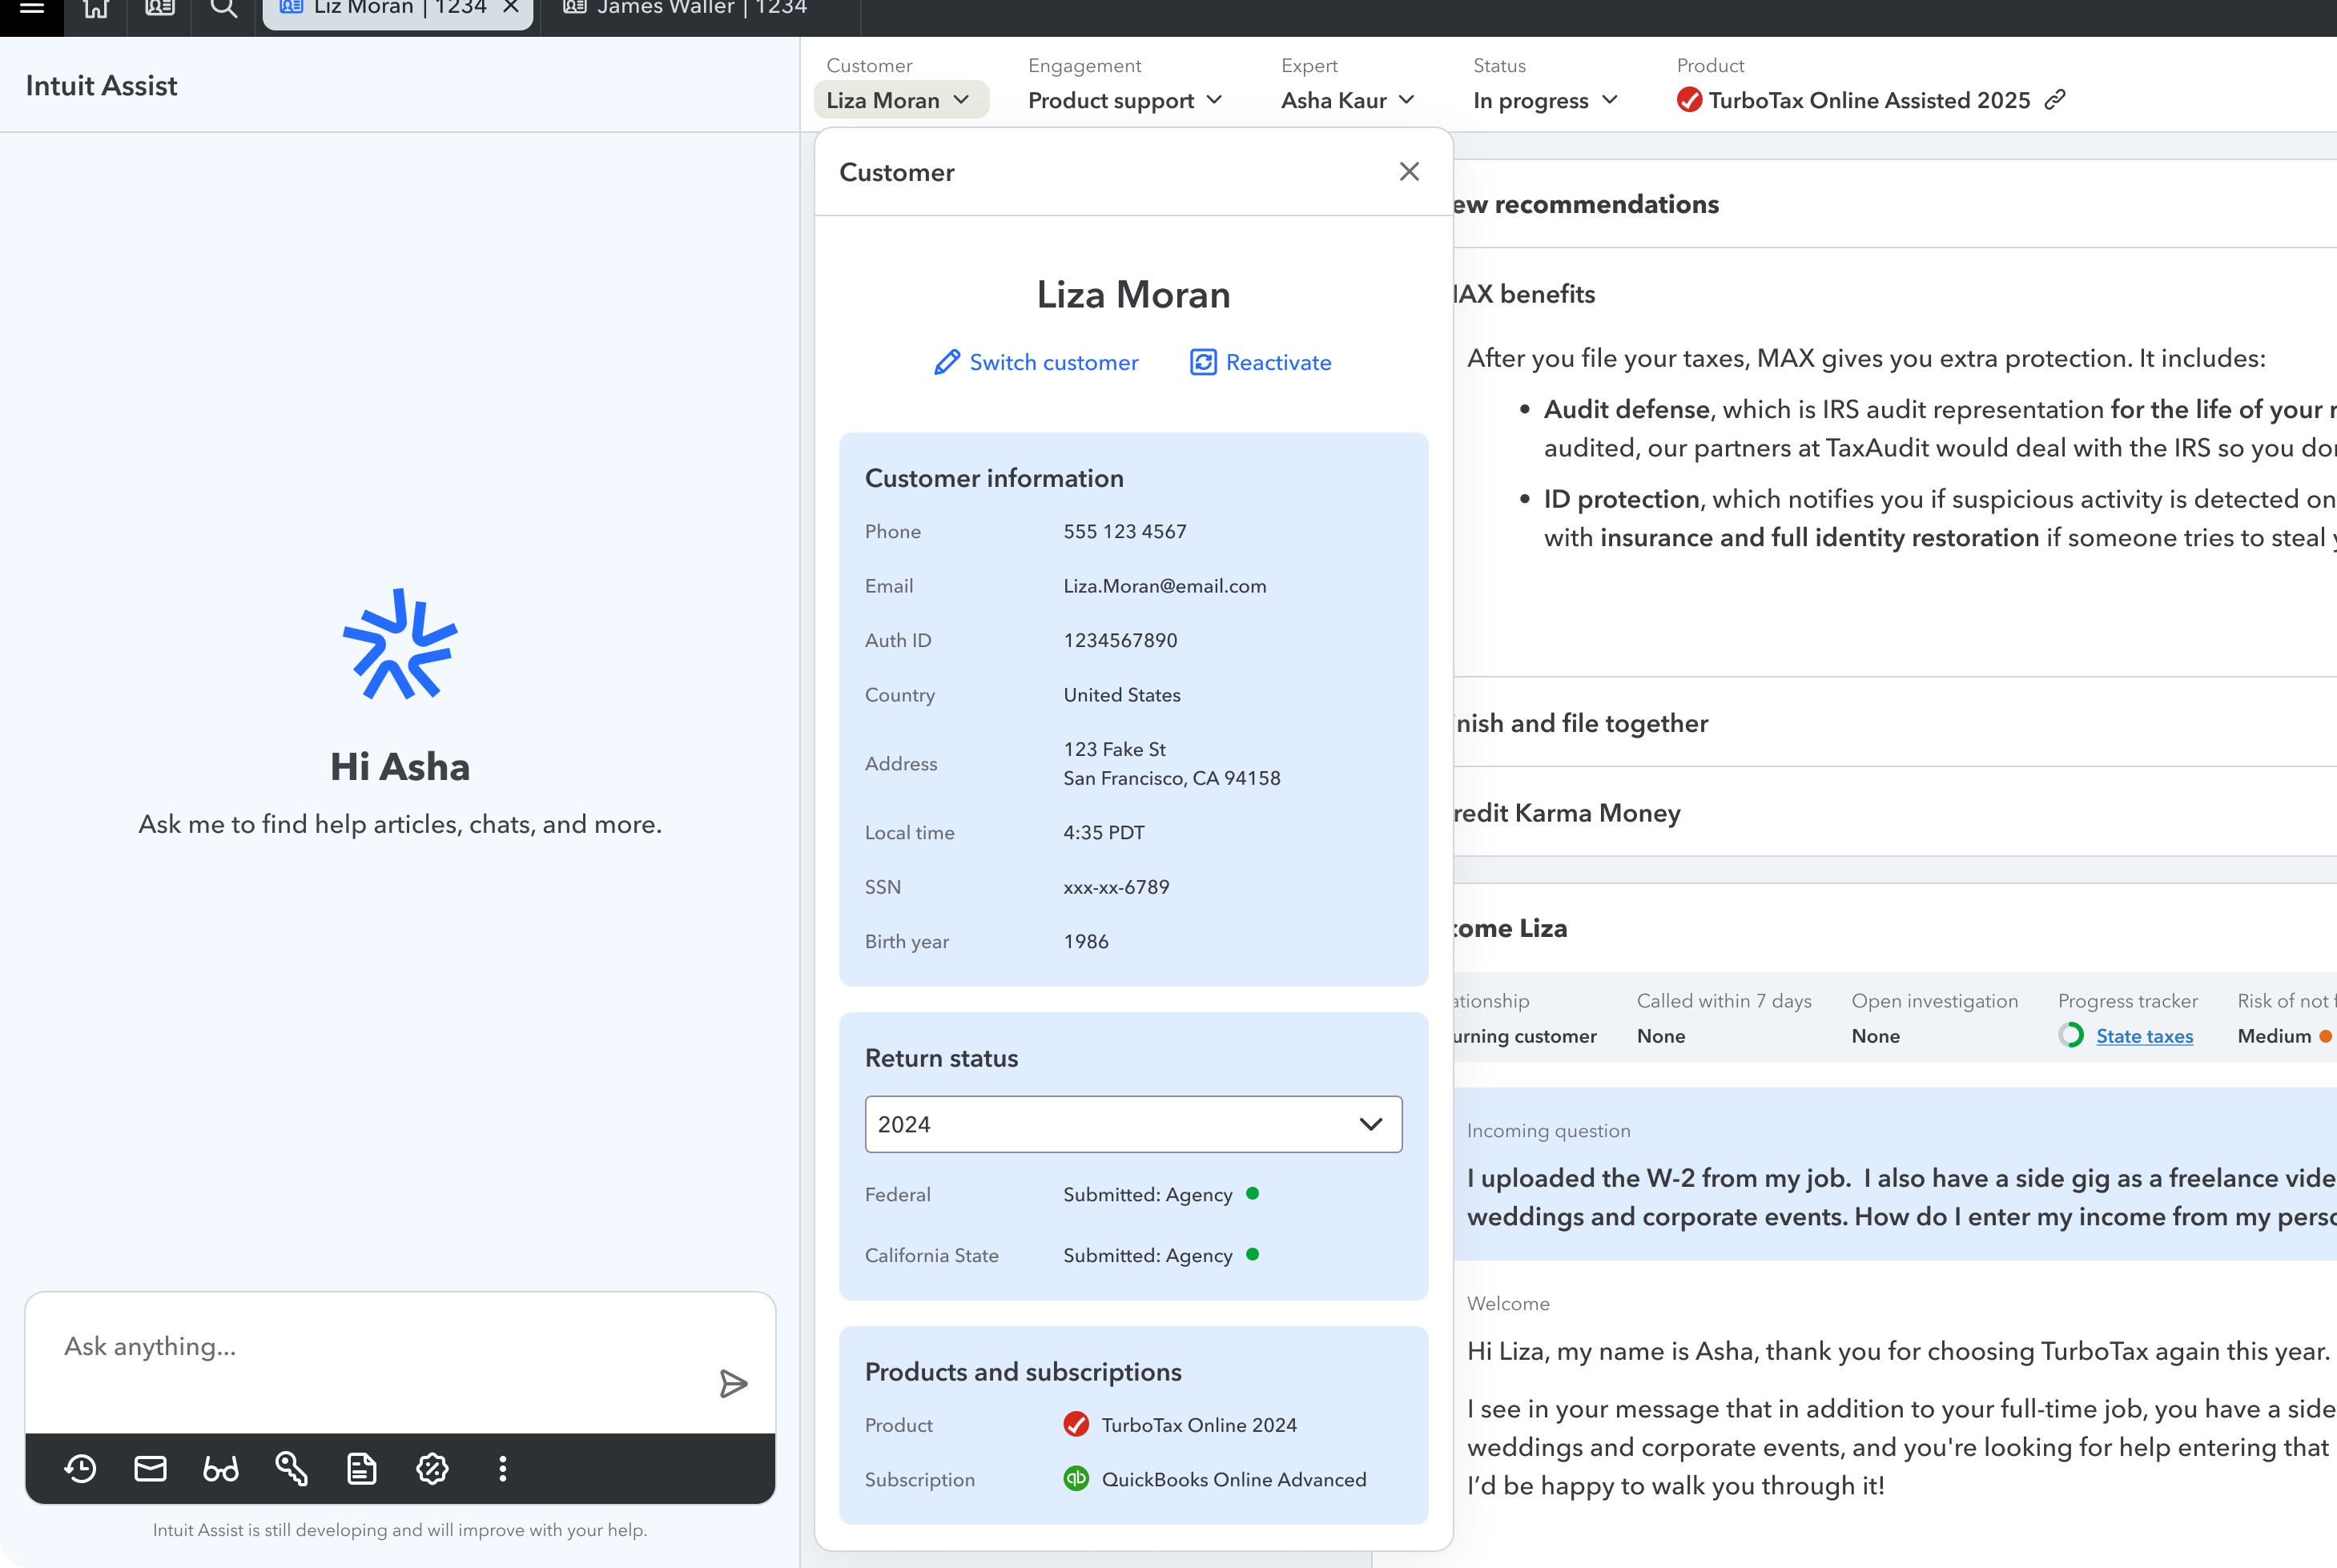Screen dimensions: 2337x1568
Task: Open history icon in Assist toolbar
Action: point(80,1469)
